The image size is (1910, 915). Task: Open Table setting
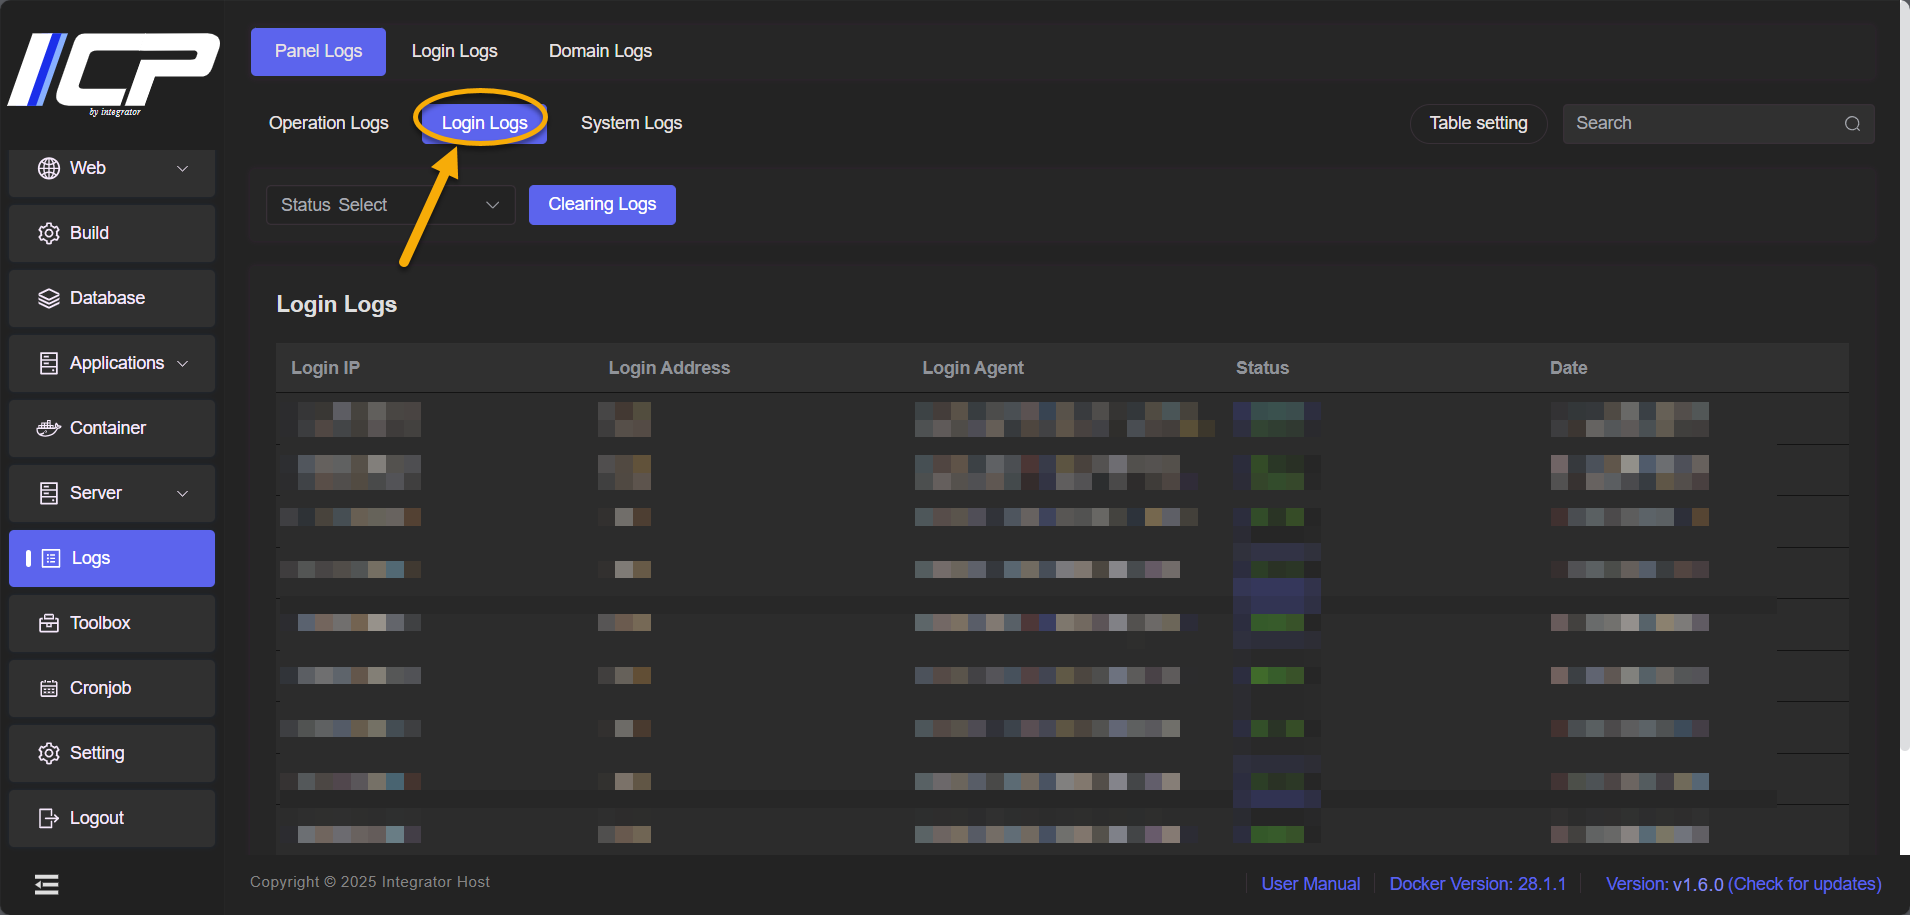[1478, 123]
